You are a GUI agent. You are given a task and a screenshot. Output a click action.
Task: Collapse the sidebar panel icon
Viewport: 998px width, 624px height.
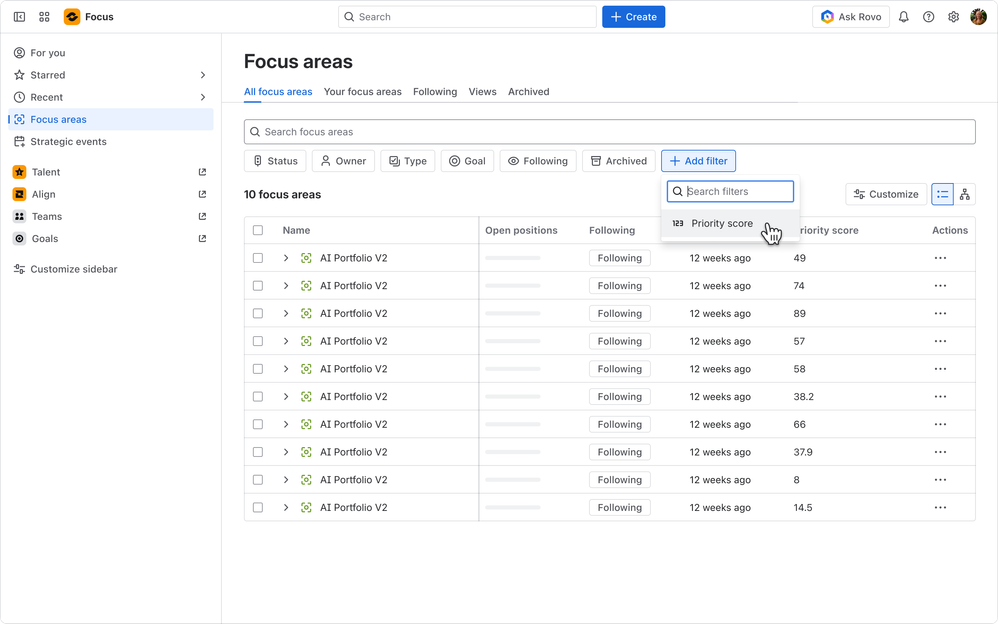[19, 17]
